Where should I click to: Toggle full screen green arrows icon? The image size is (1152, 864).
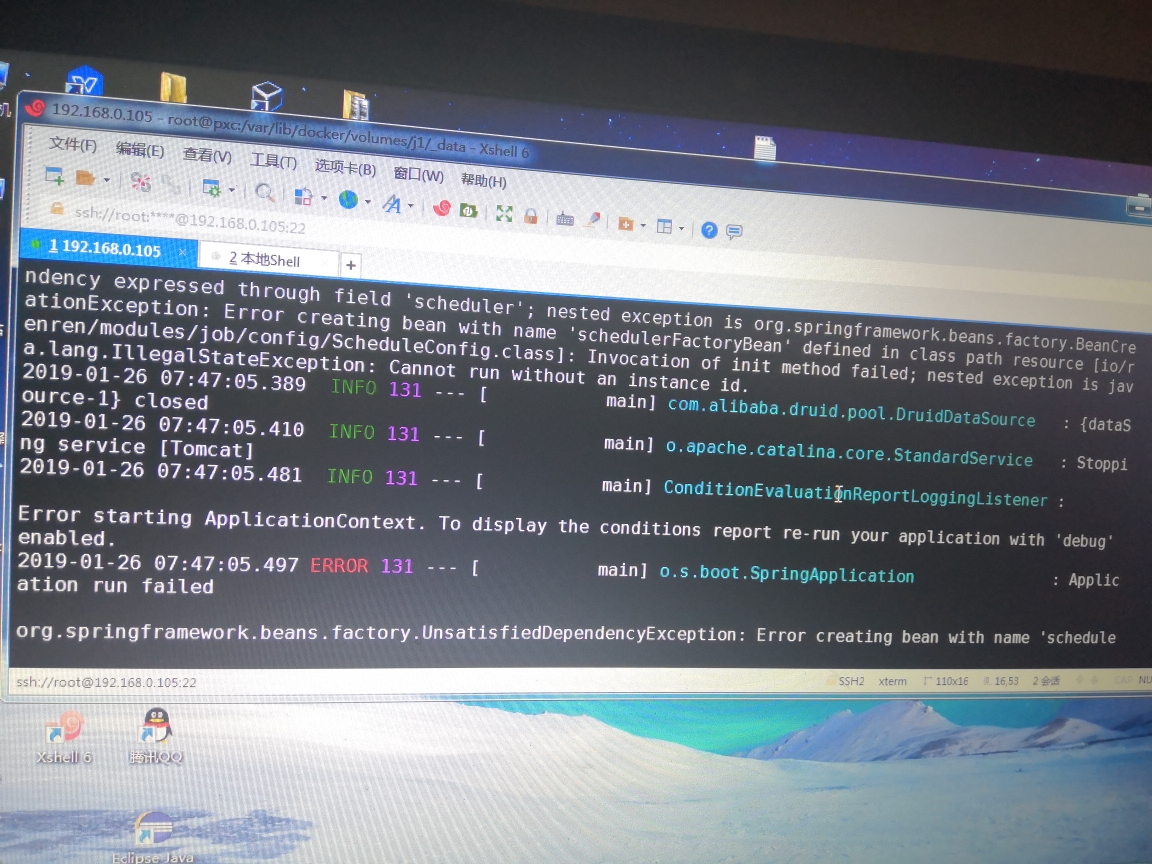[x=504, y=214]
